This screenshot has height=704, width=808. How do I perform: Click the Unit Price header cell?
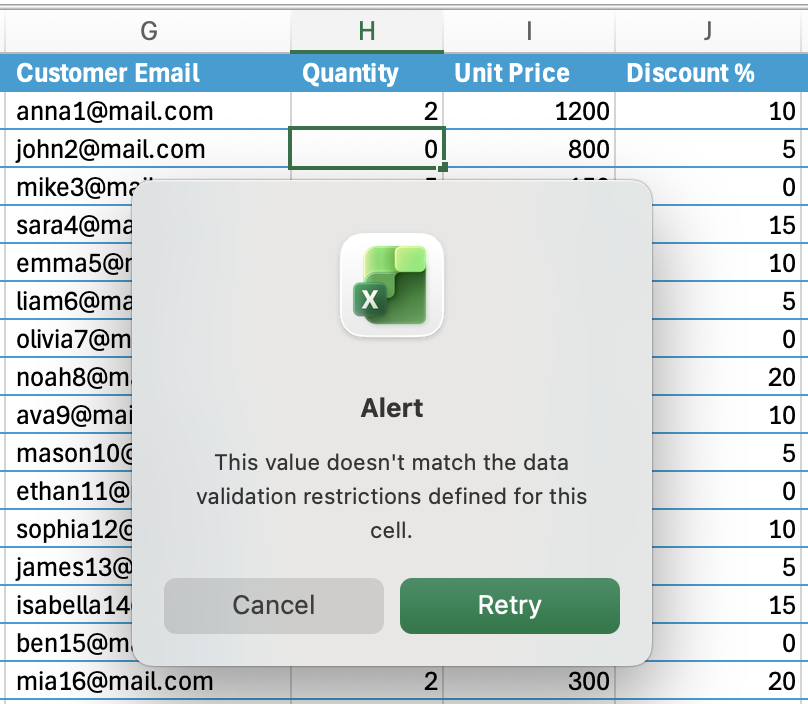[529, 73]
